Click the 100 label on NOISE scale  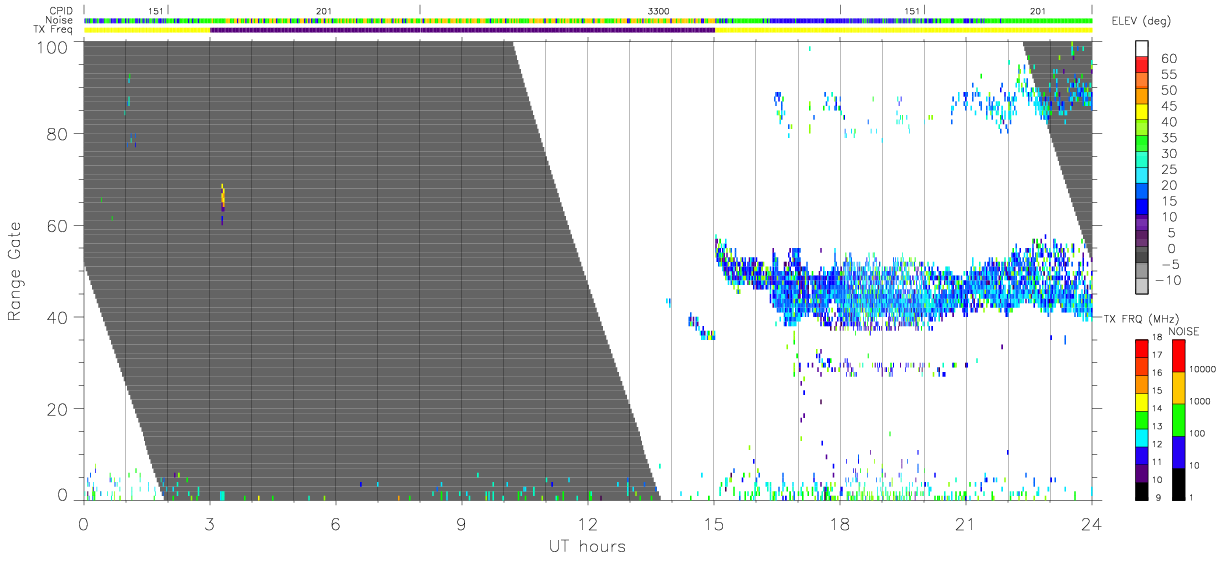[x=1198, y=434]
